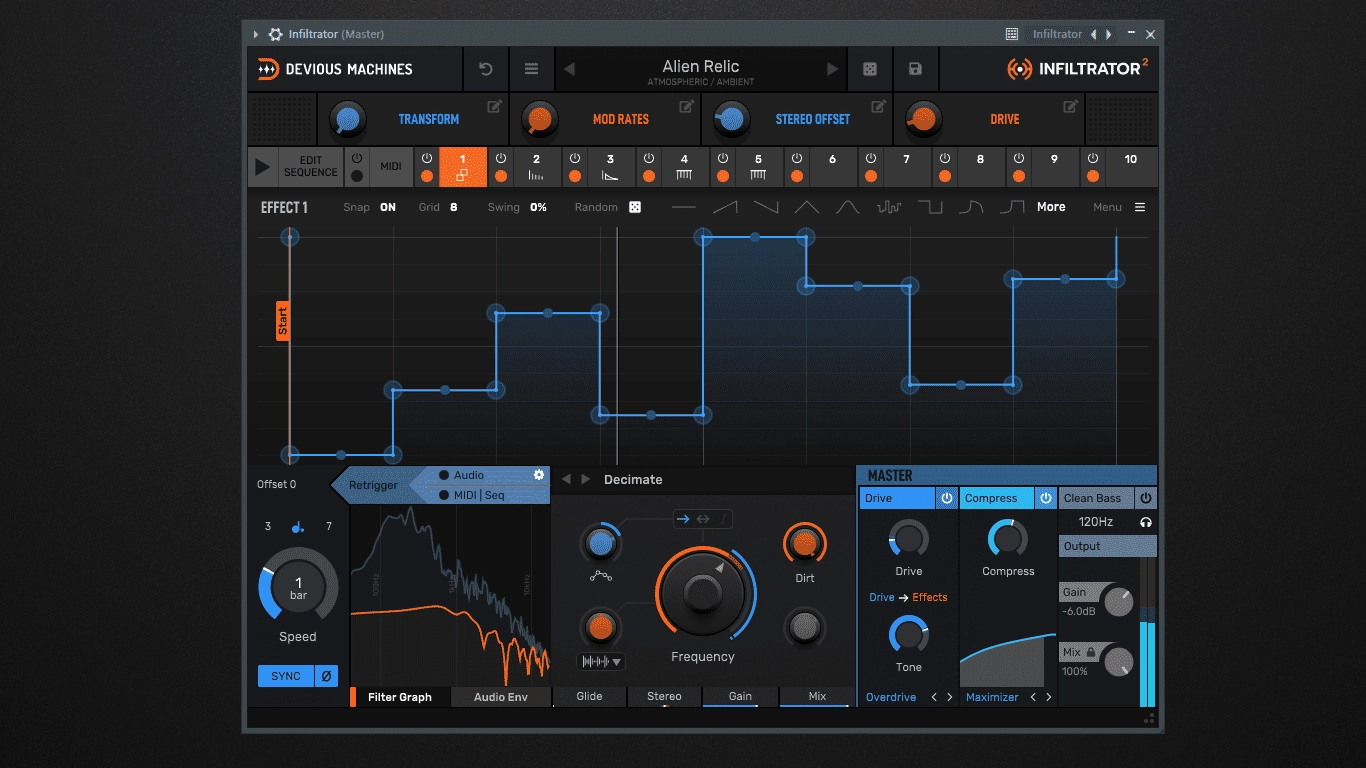Viewport: 1366px width, 768px height.
Task: Switch to the Stereo tab
Action: tap(664, 697)
